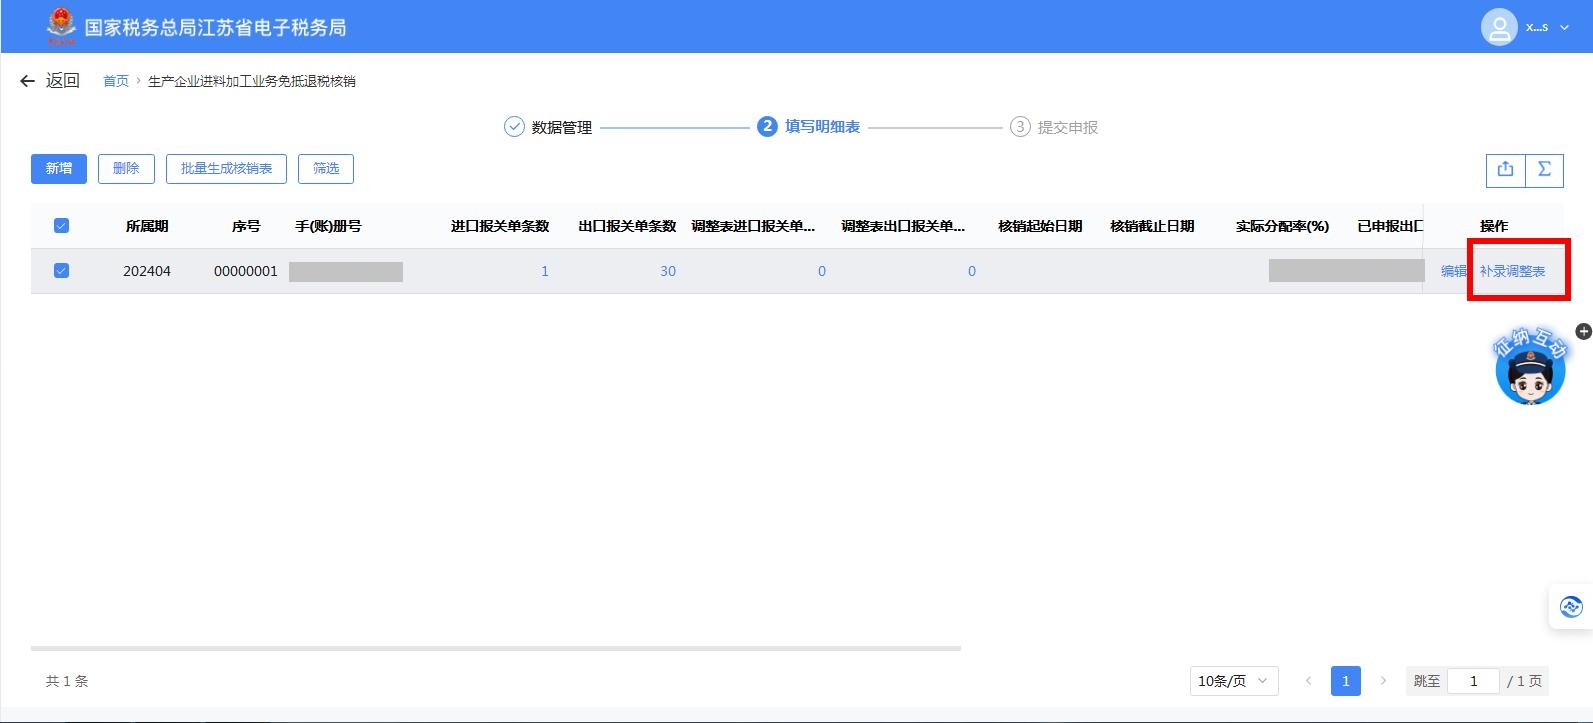
Task: Toggle the select-all header checkbox
Action: coord(61,226)
